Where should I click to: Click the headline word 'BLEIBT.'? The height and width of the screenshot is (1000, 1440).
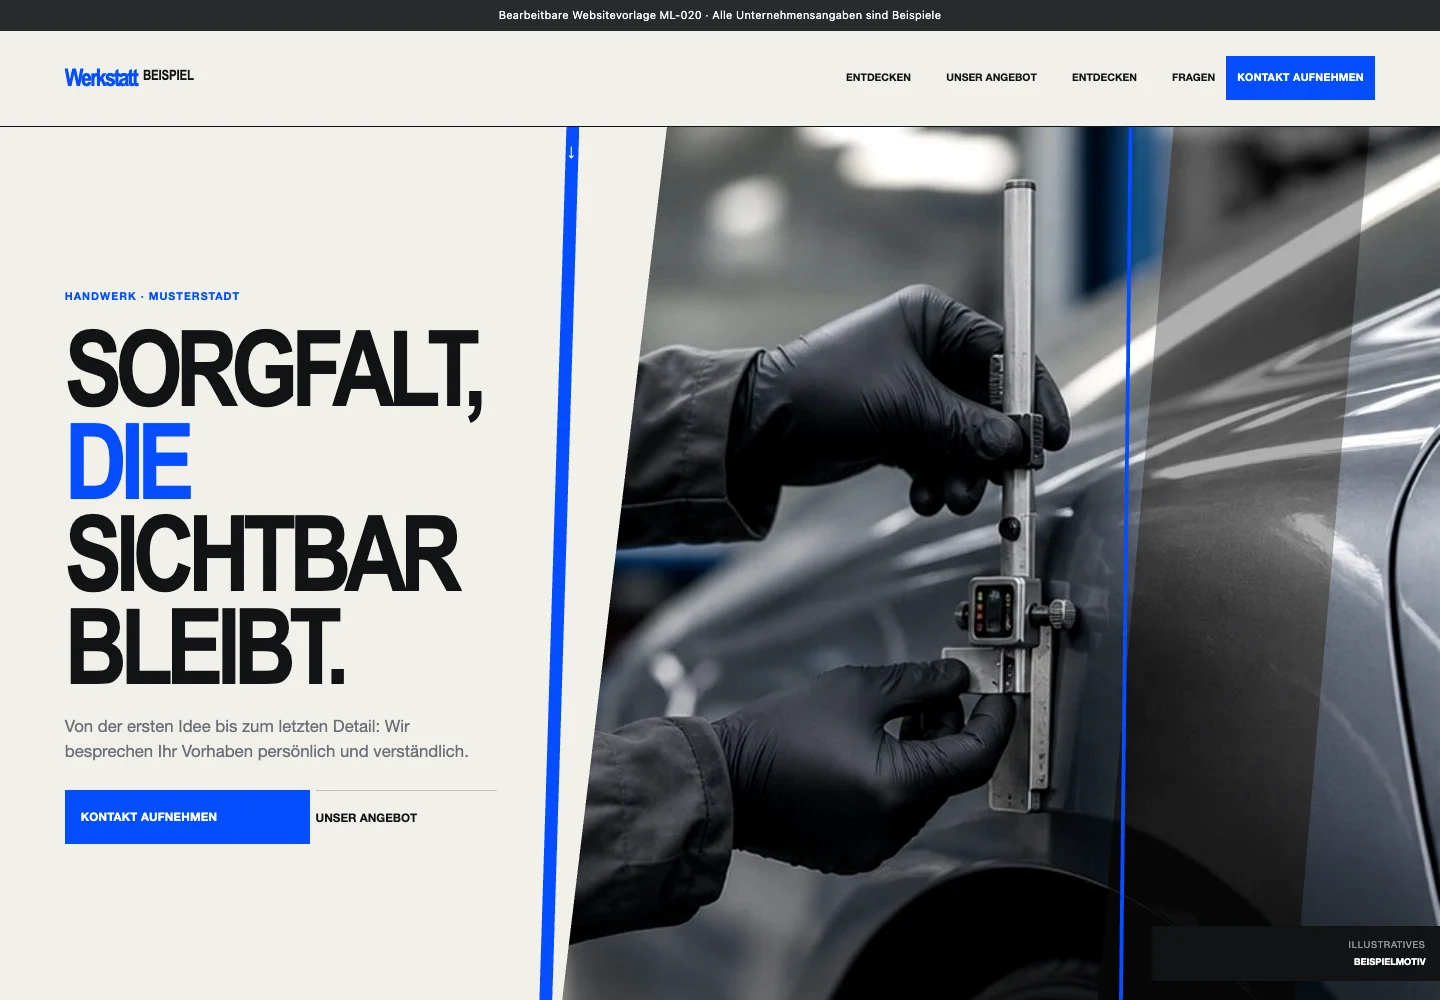coord(206,647)
